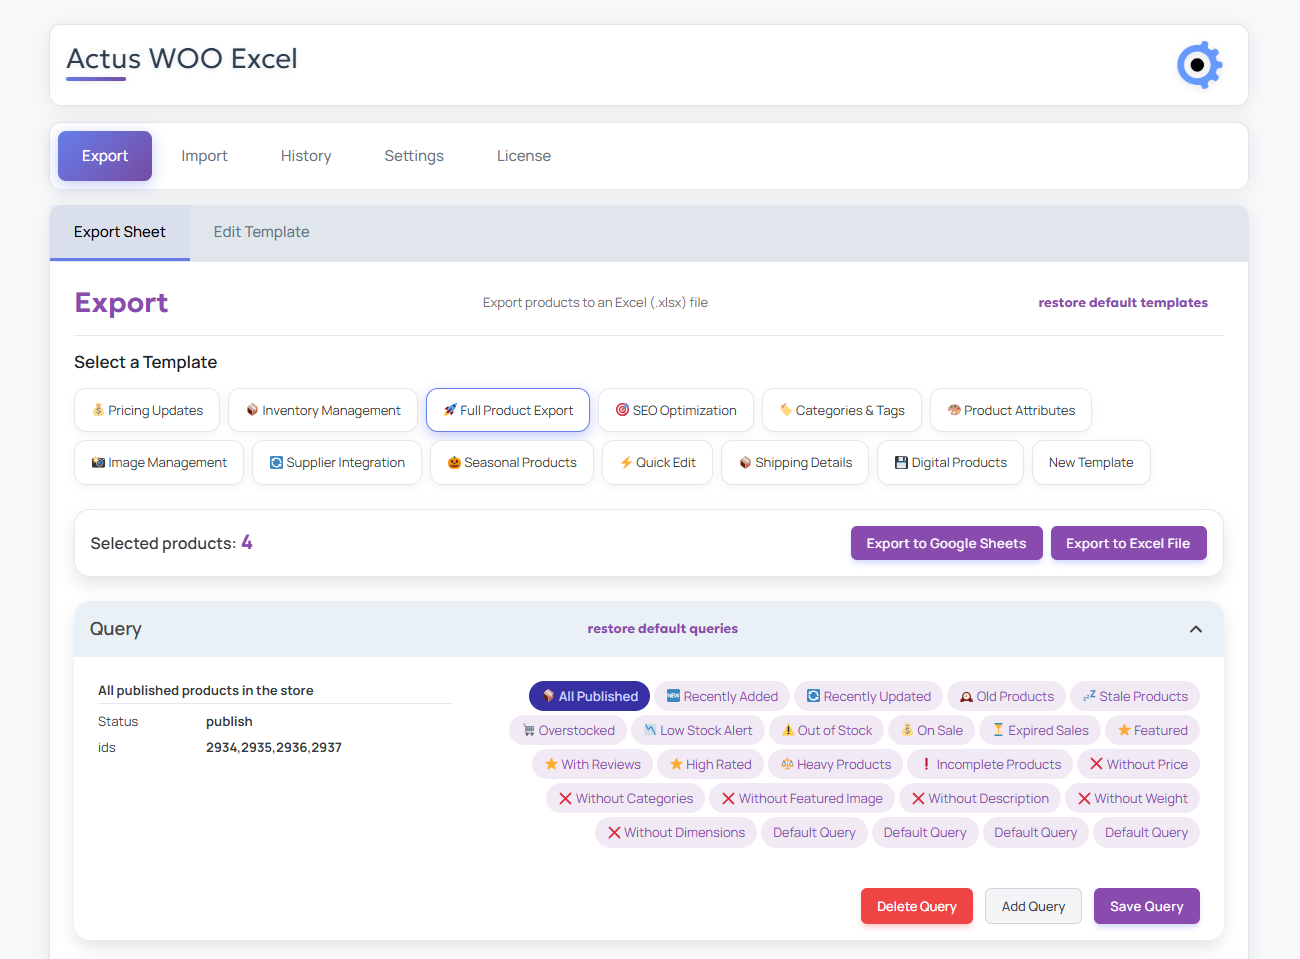The height and width of the screenshot is (959, 1300).
Task: Click the Export to Google Sheets button
Action: pyautogui.click(x=946, y=543)
